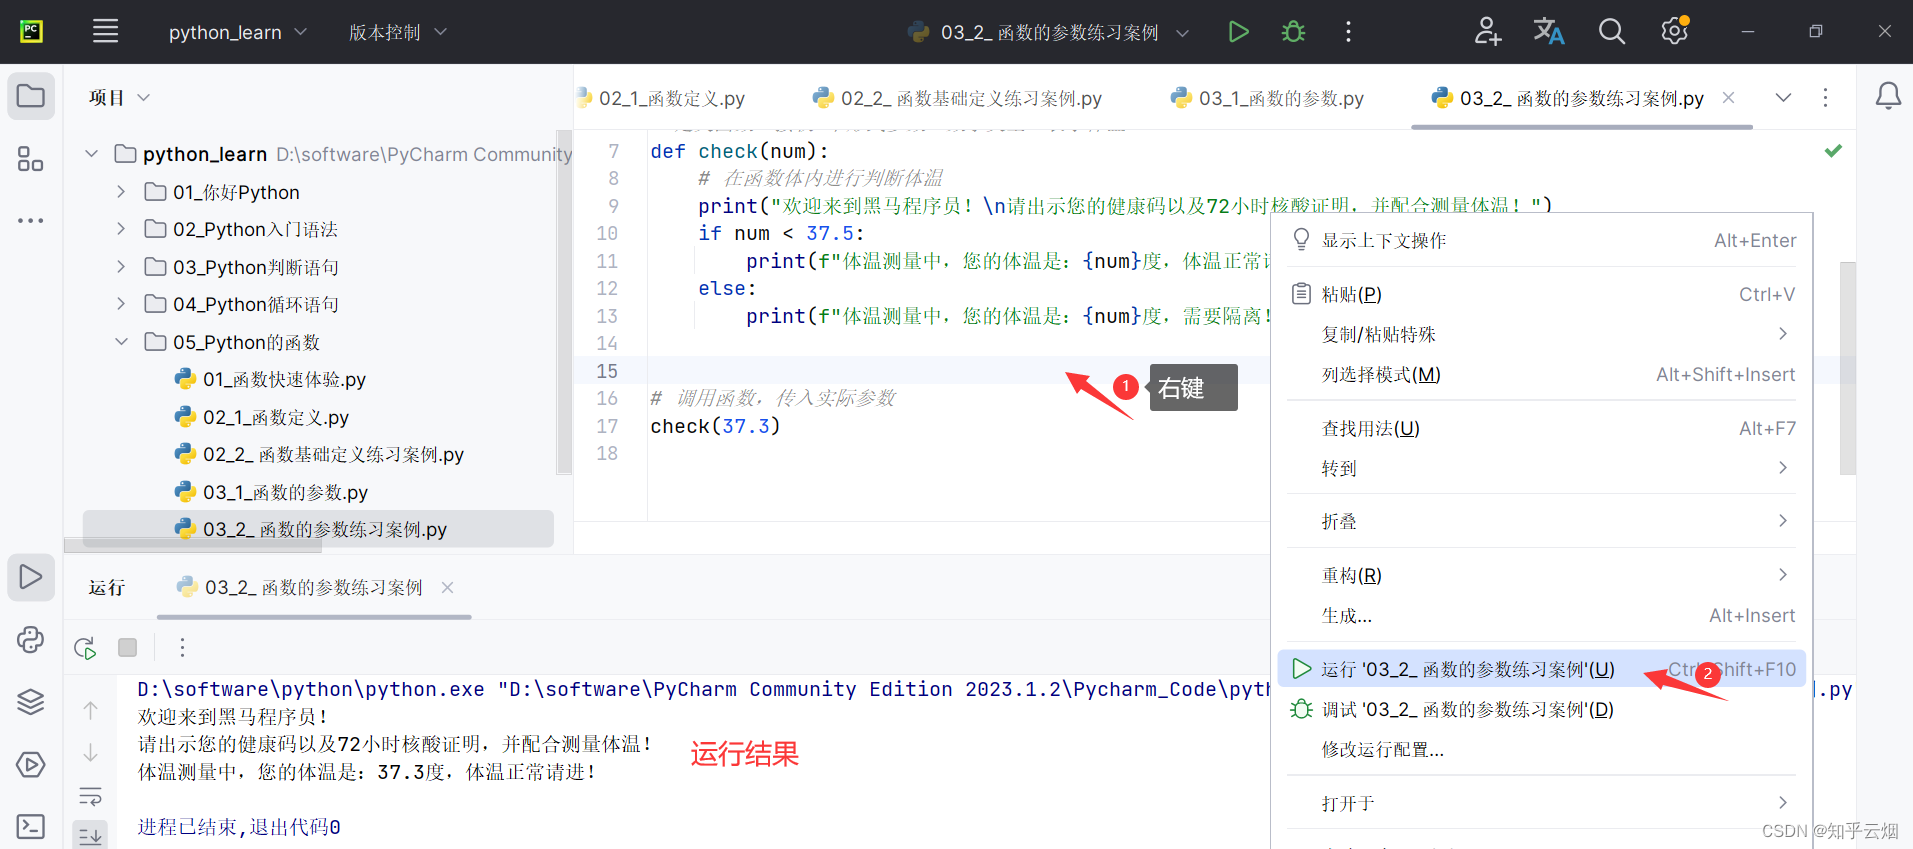
Task: Open 复制/粘贴特殊 submenu
Action: tap(1541, 334)
